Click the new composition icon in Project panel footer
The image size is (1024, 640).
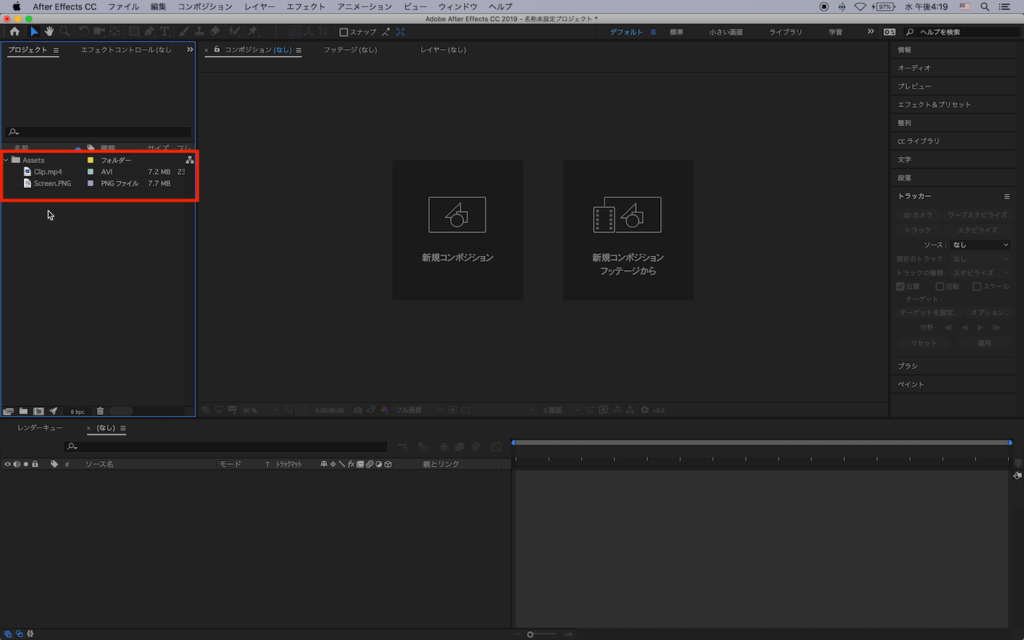coord(38,411)
